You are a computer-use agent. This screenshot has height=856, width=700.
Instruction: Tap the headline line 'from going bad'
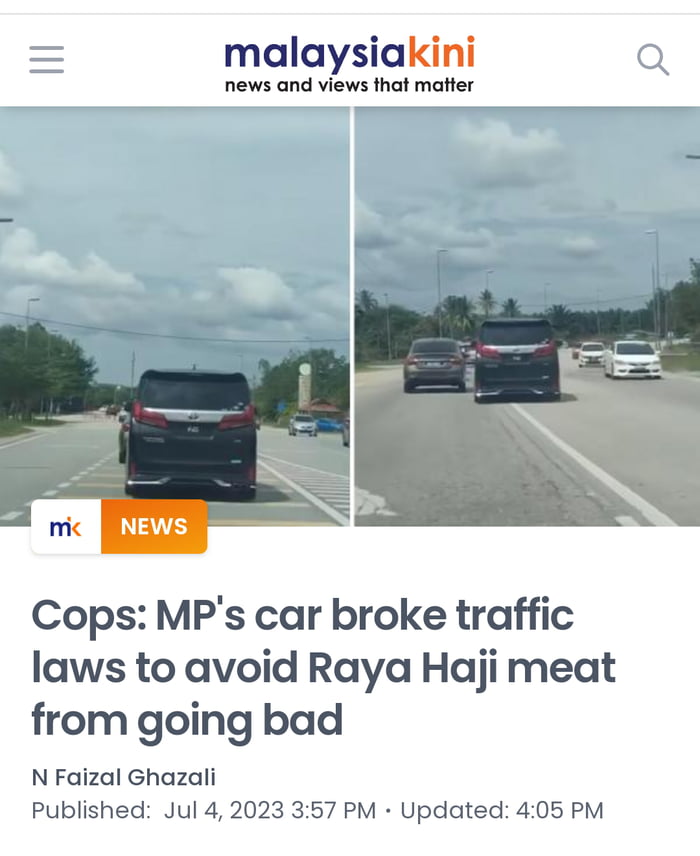click(x=187, y=721)
